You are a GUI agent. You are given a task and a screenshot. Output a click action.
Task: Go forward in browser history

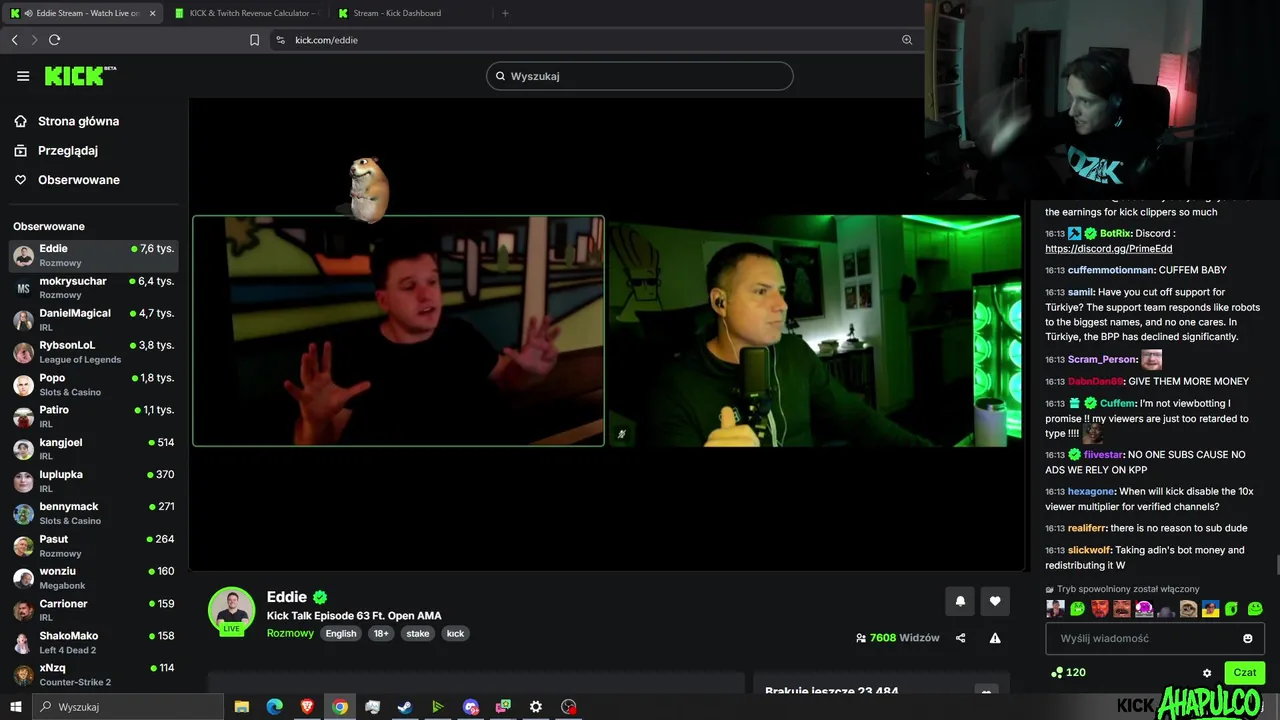click(34, 40)
